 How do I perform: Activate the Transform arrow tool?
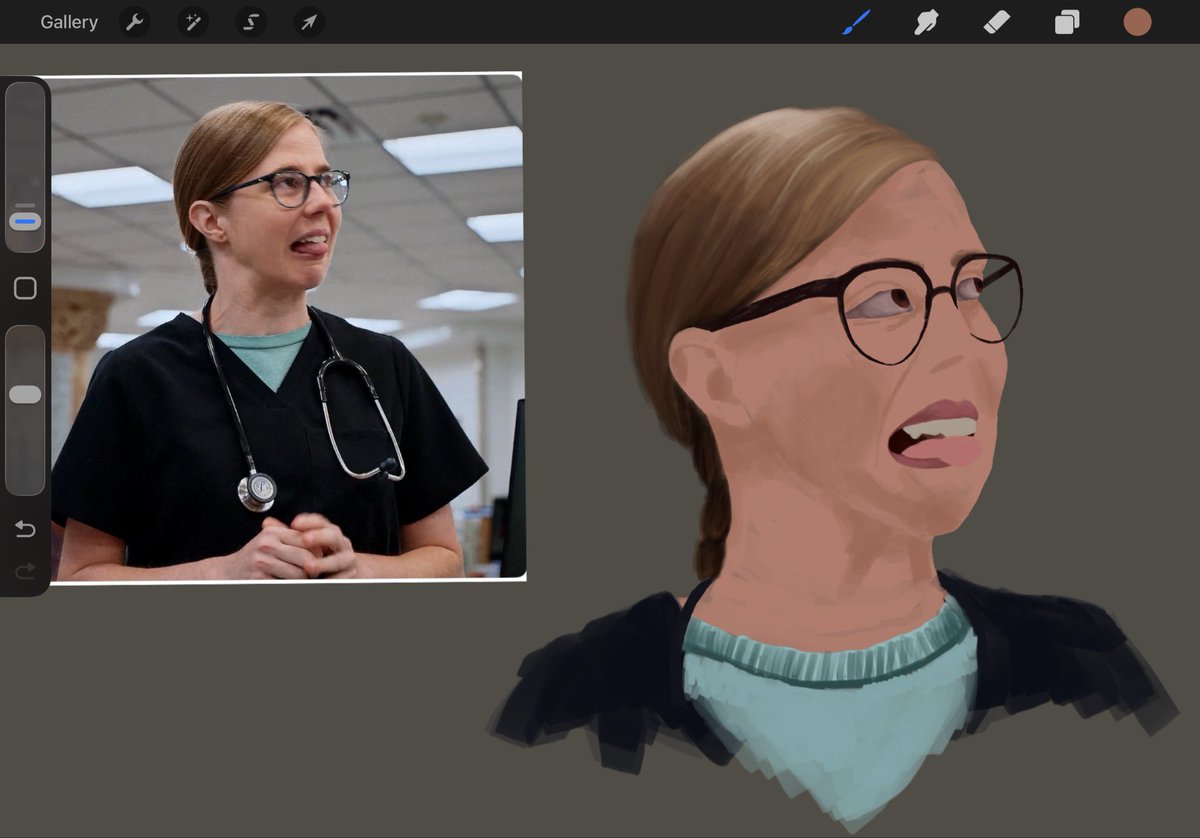click(x=309, y=22)
